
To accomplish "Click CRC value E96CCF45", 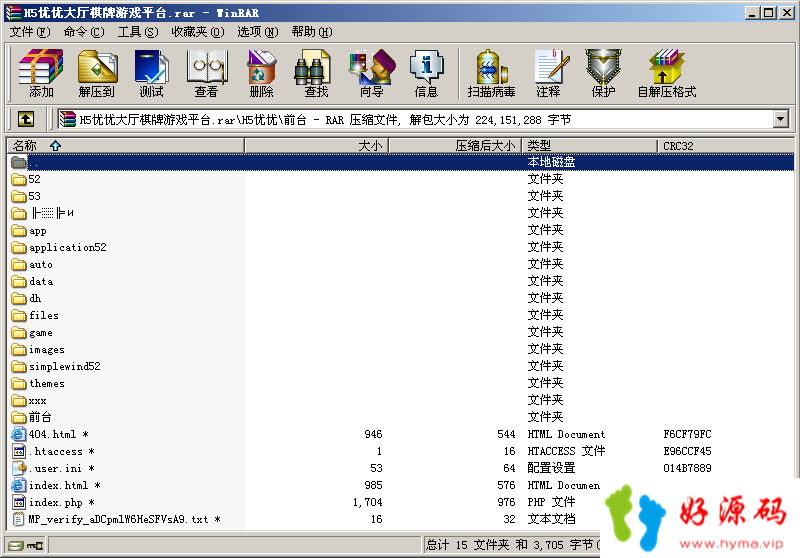I will tap(687, 451).
